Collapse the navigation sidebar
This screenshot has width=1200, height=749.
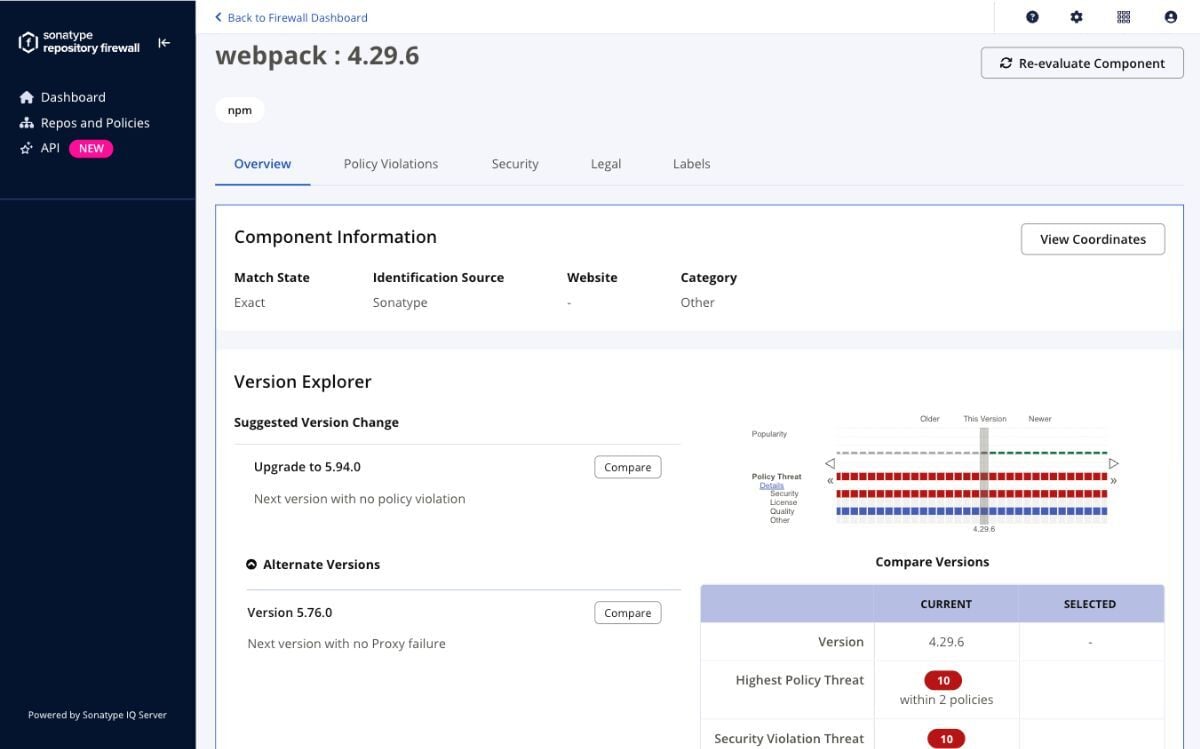(164, 43)
